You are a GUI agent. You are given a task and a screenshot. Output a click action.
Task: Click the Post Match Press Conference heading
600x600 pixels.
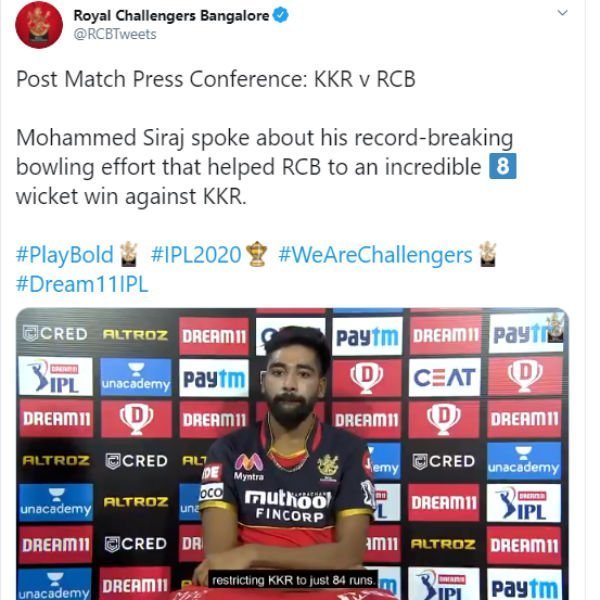[216, 79]
